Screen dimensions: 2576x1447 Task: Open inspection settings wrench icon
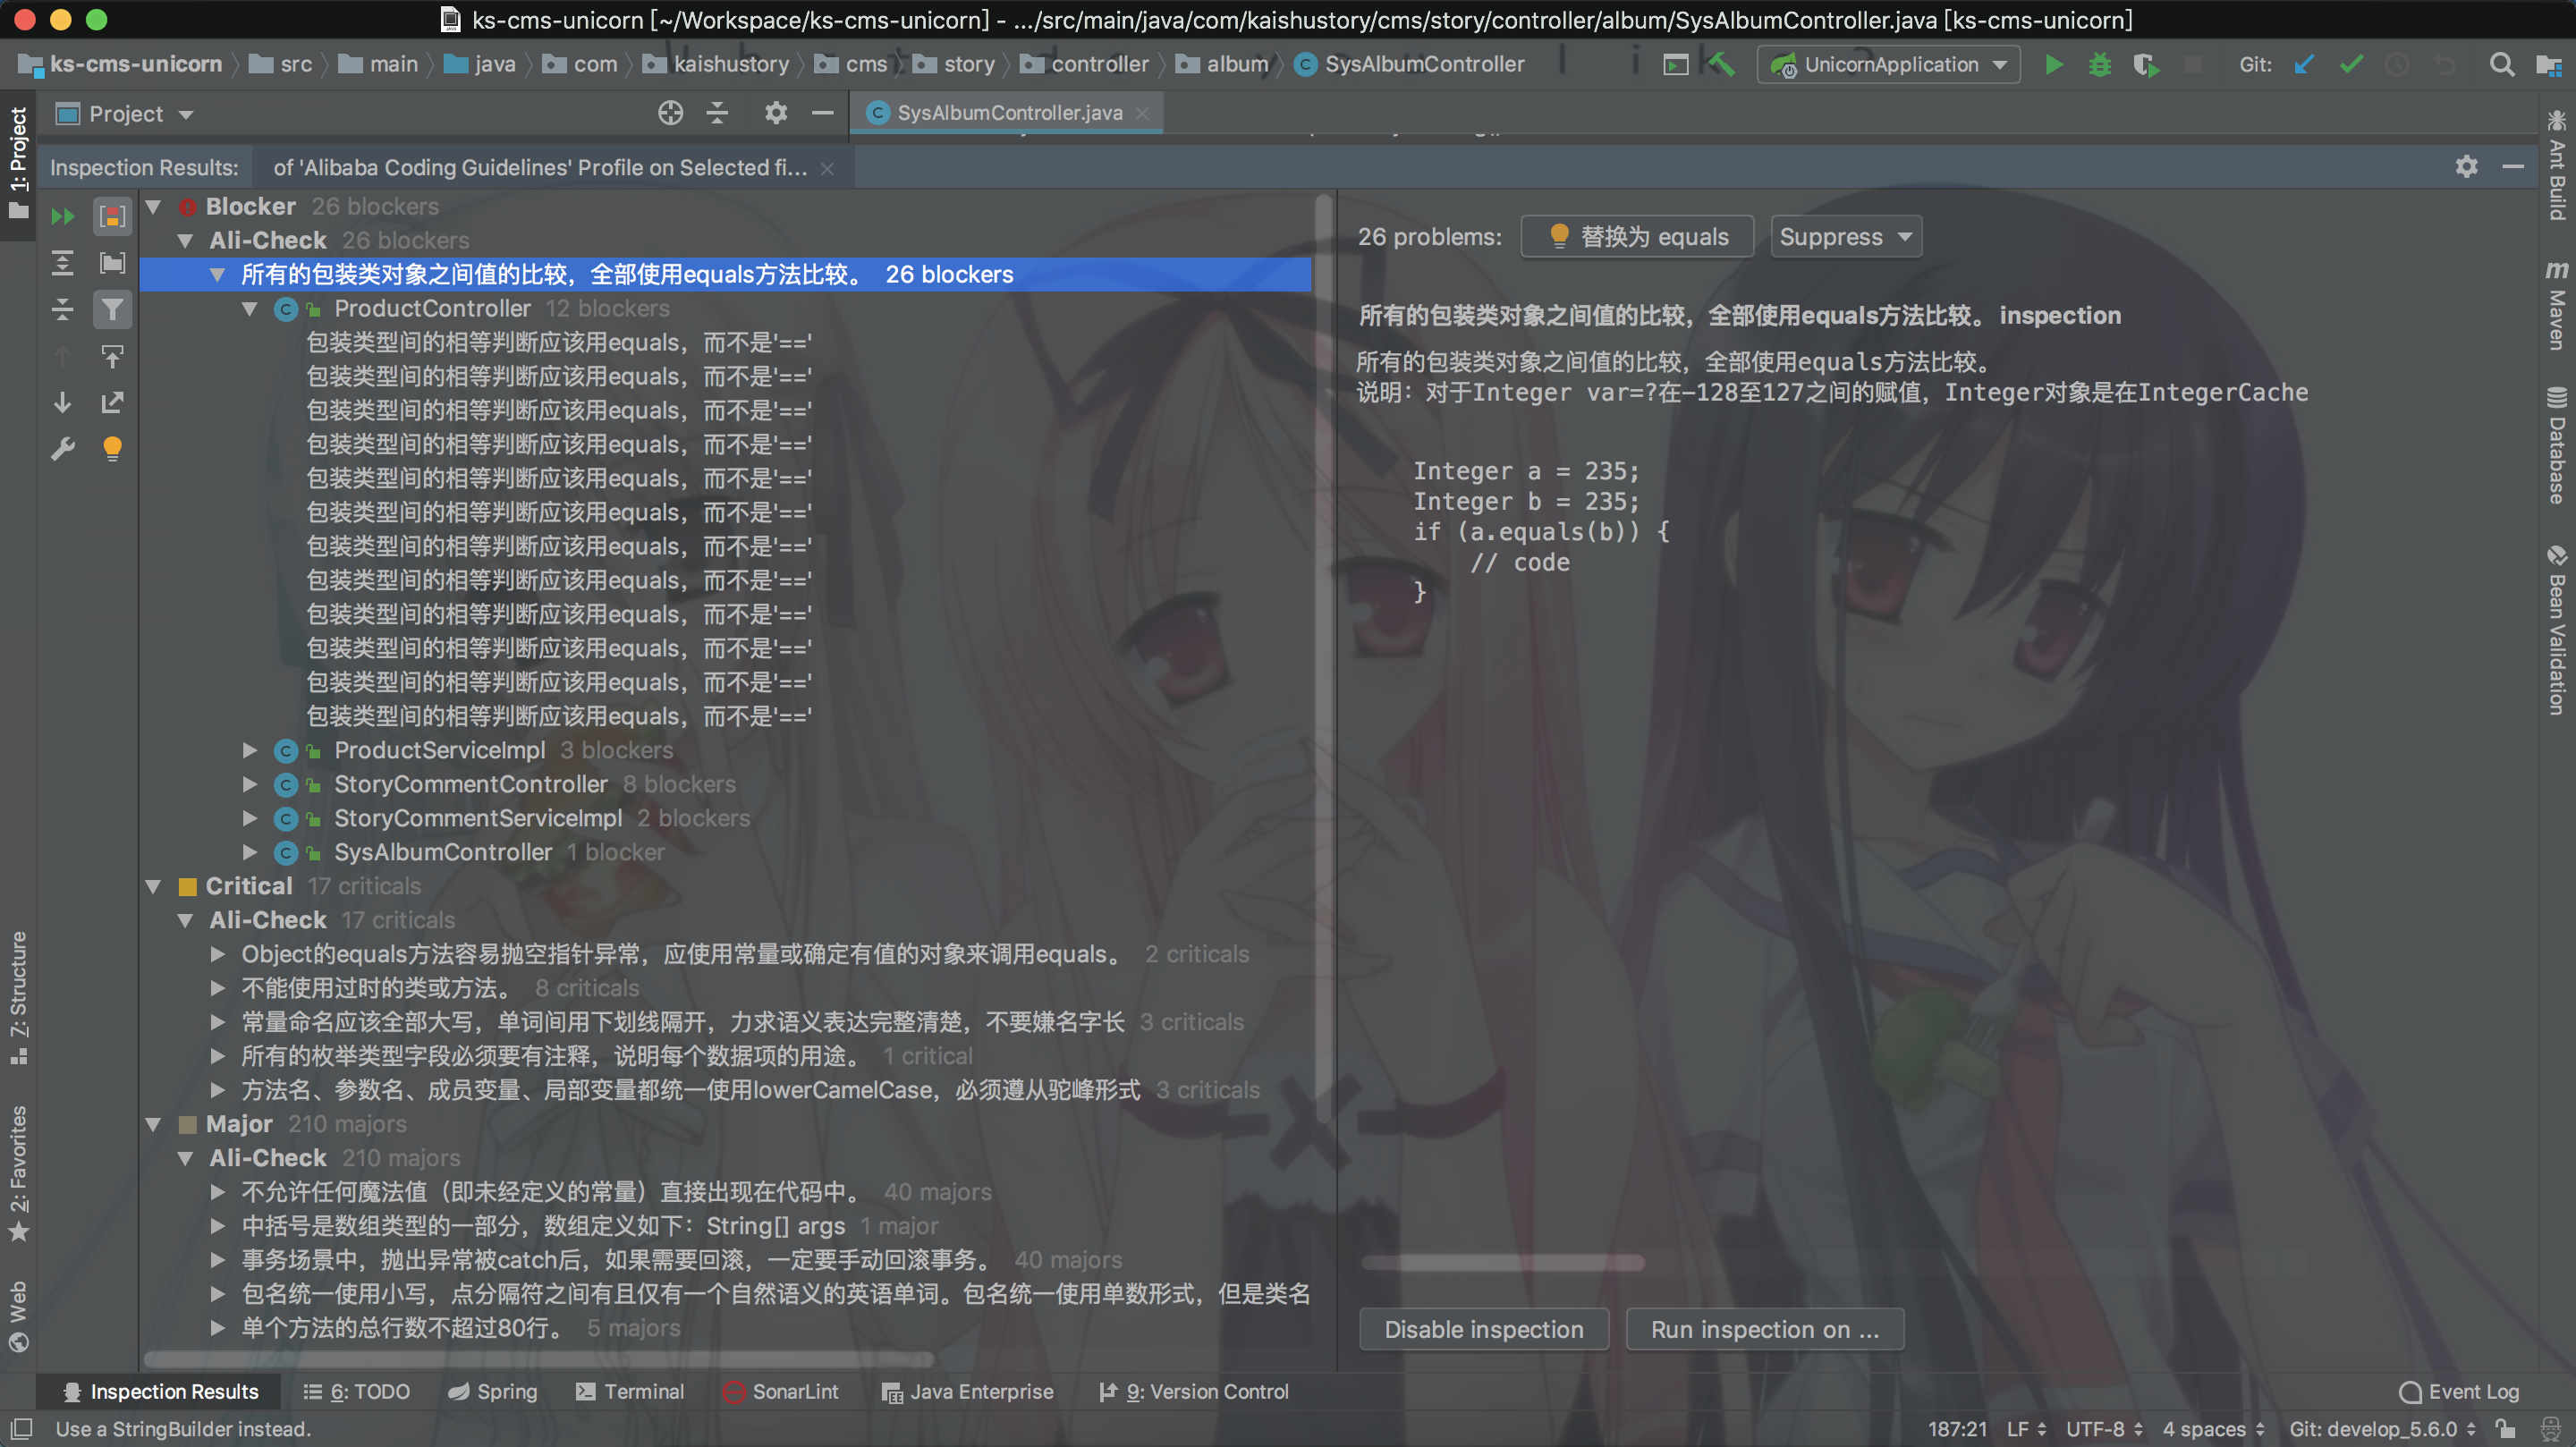62,449
